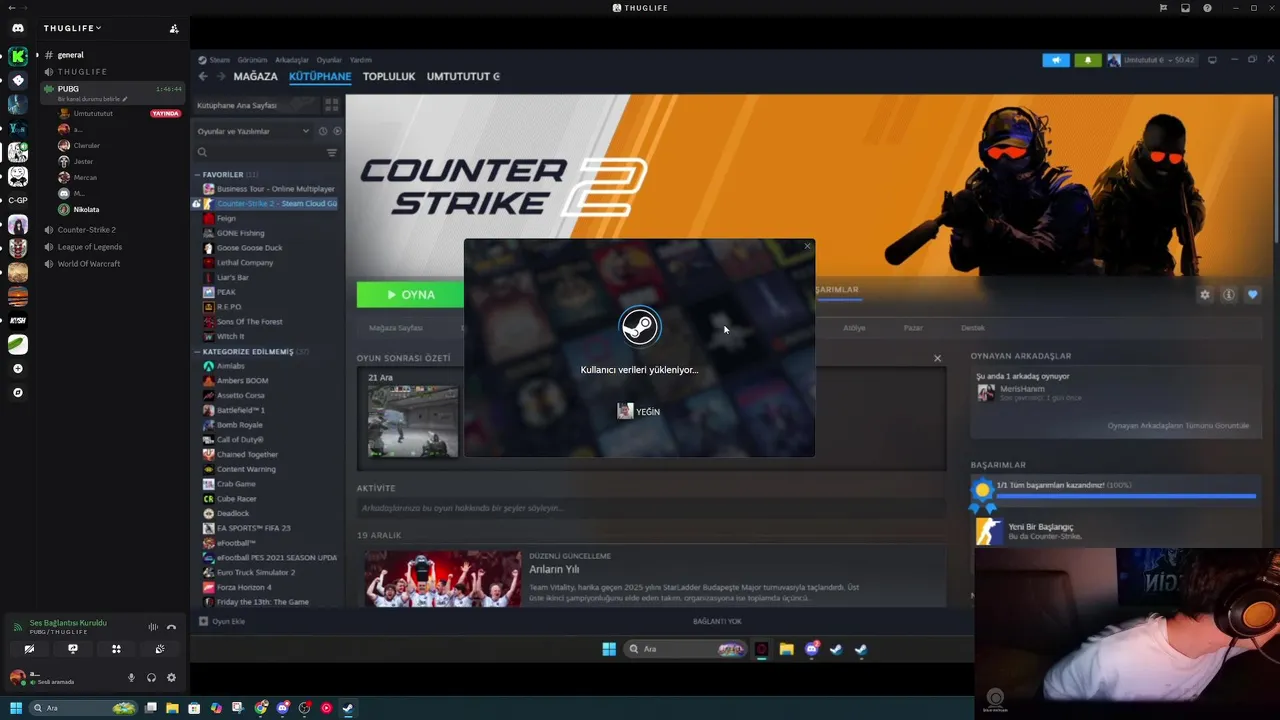Open Discord help question mark icon

click(x=1207, y=8)
